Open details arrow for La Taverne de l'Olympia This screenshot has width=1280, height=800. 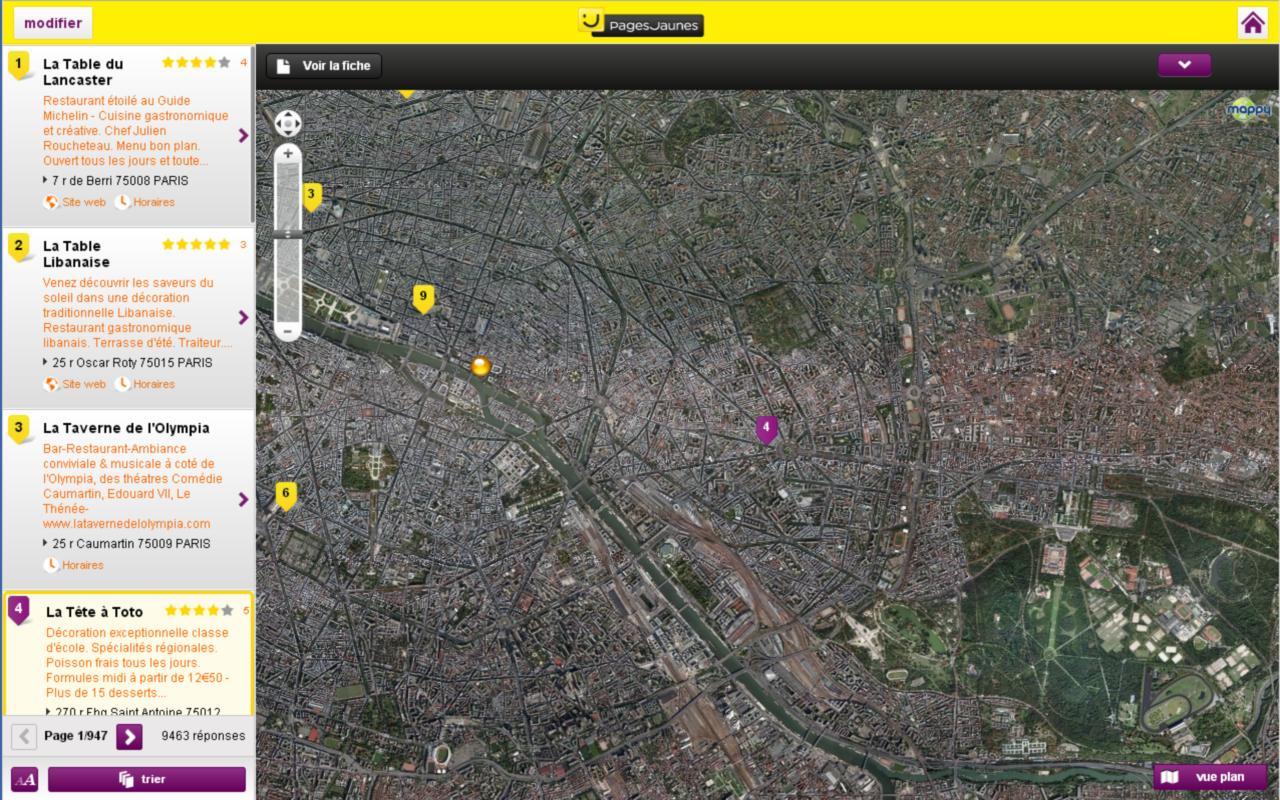pyautogui.click(x=243, y=499)
